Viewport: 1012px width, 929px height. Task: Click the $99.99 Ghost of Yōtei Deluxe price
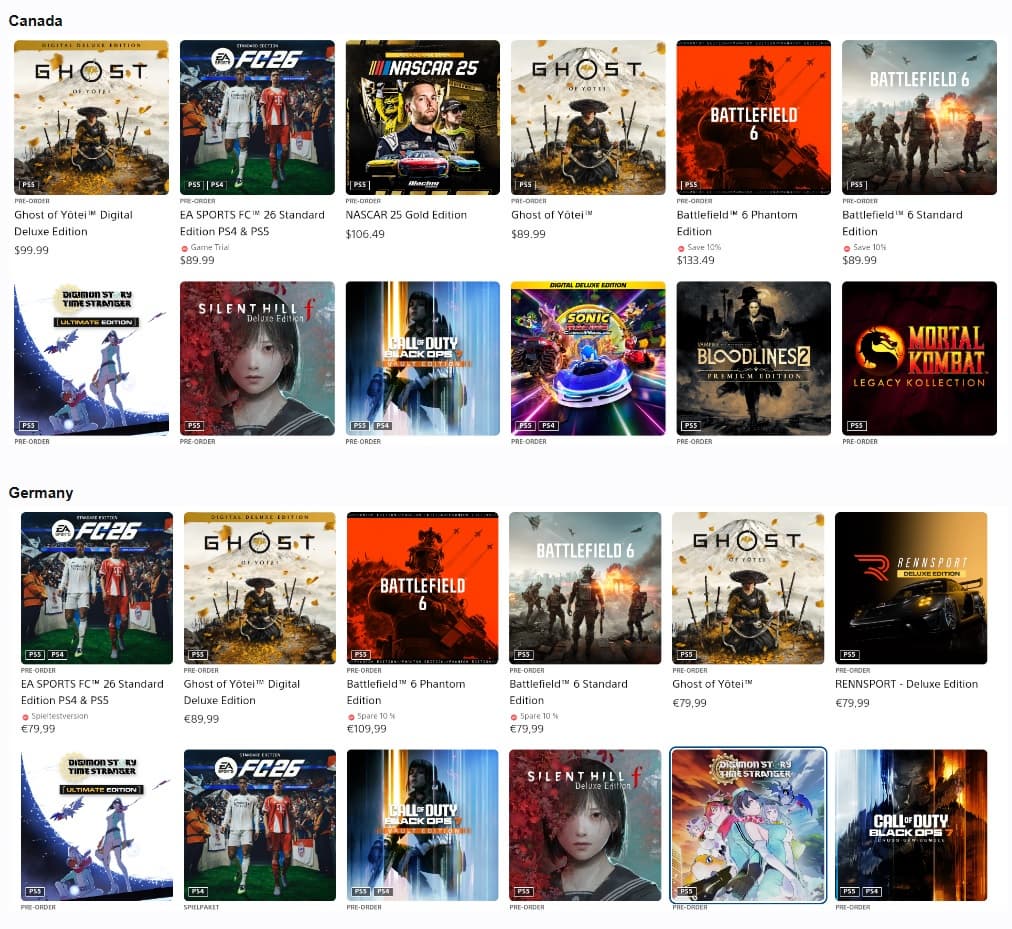tap(32, 250)
